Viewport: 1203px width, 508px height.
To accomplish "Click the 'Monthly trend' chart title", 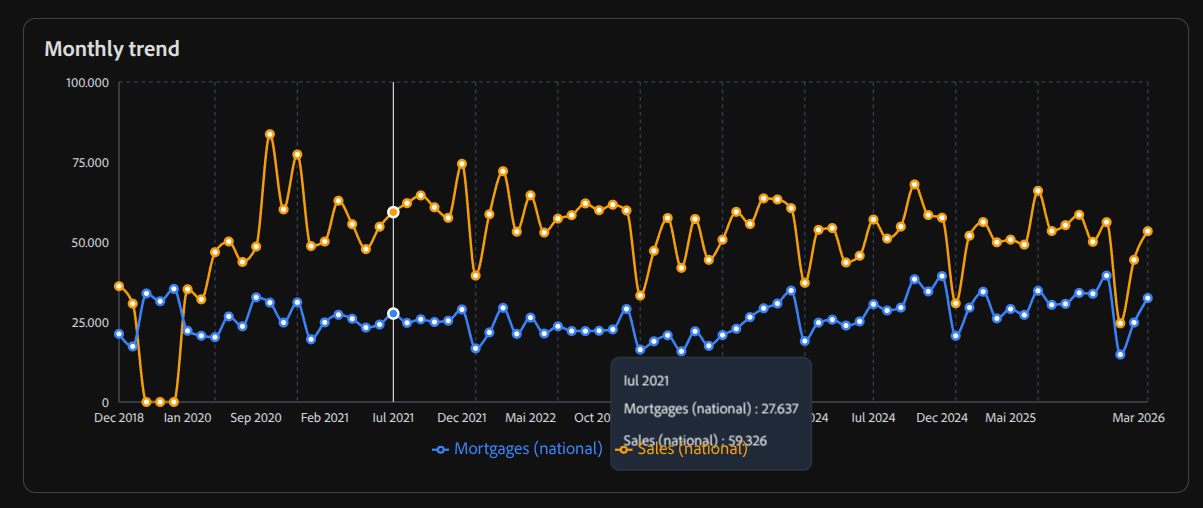I will click(112, 48).
